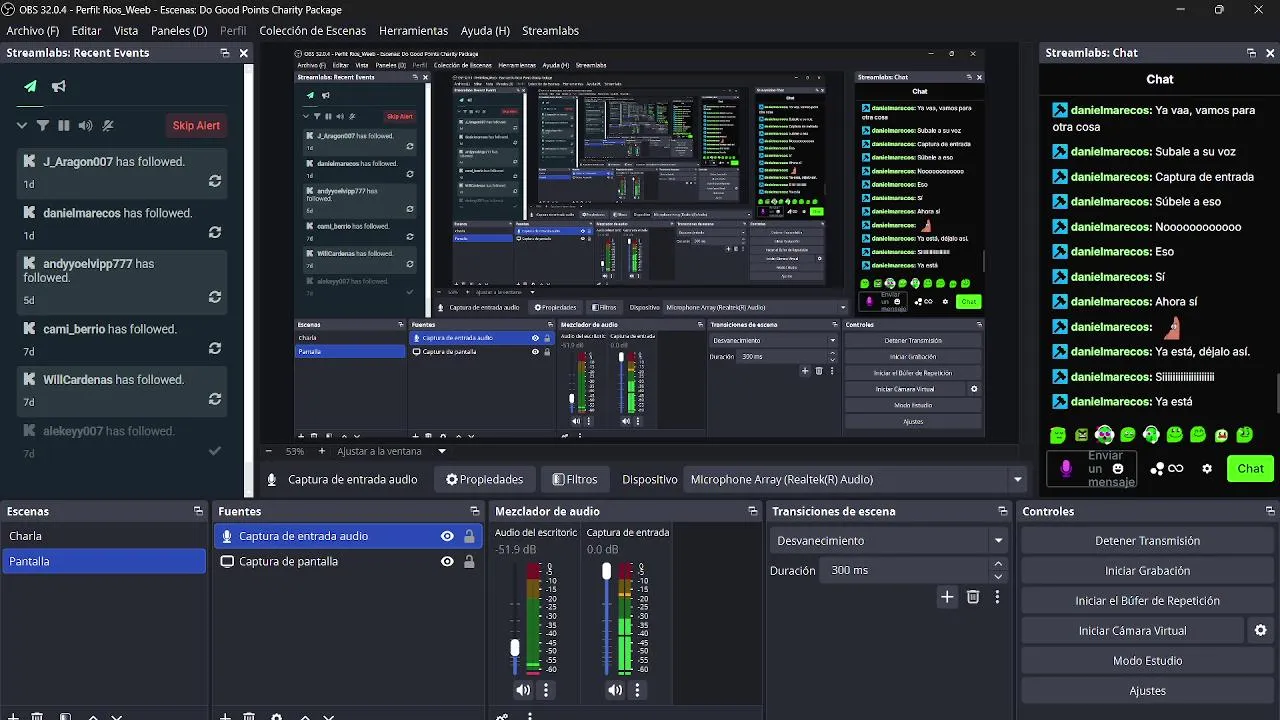The width and height of the screenshot is (1280, 720).
Task: Click Iniciar Grabación
Action: [x=1147, y=571]
